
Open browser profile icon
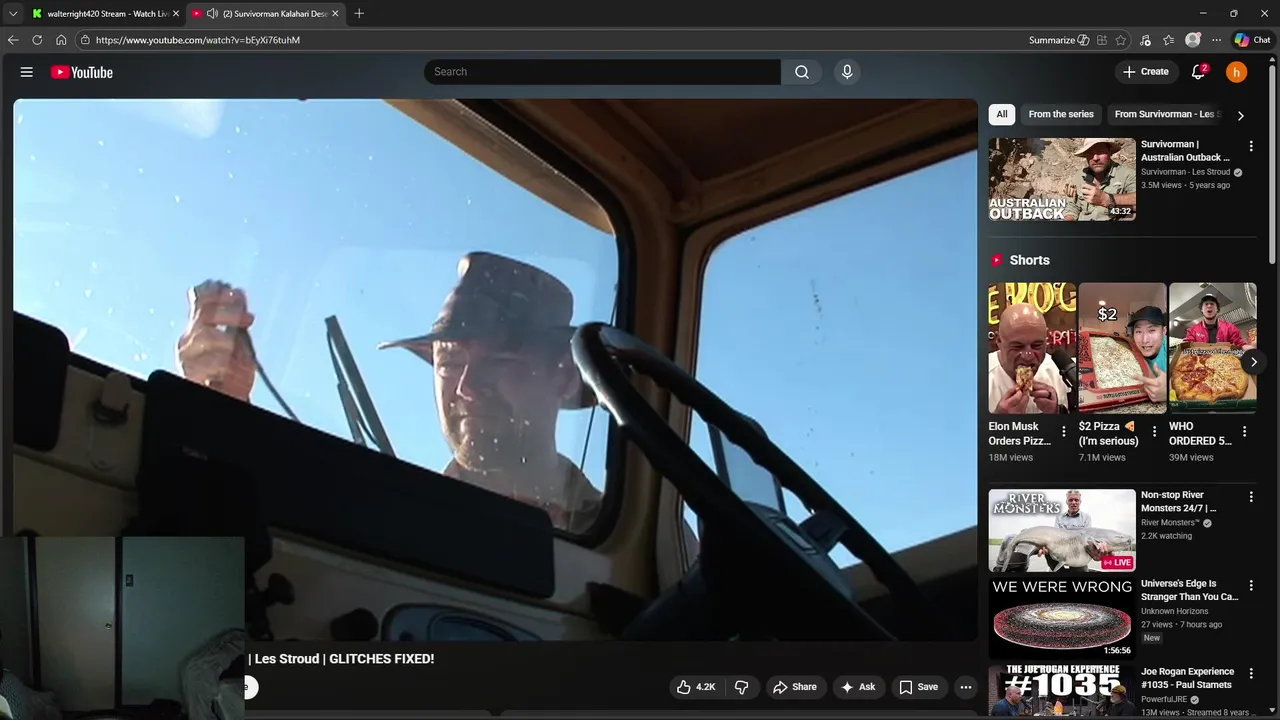(x=1192, y=40)
